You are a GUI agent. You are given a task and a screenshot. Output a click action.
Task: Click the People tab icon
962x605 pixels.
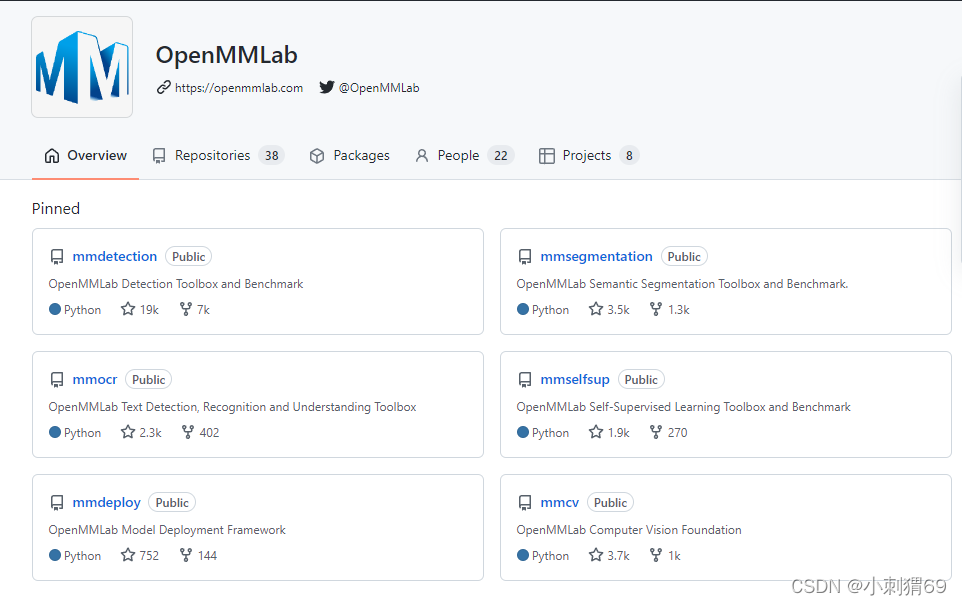pos(421,155)
